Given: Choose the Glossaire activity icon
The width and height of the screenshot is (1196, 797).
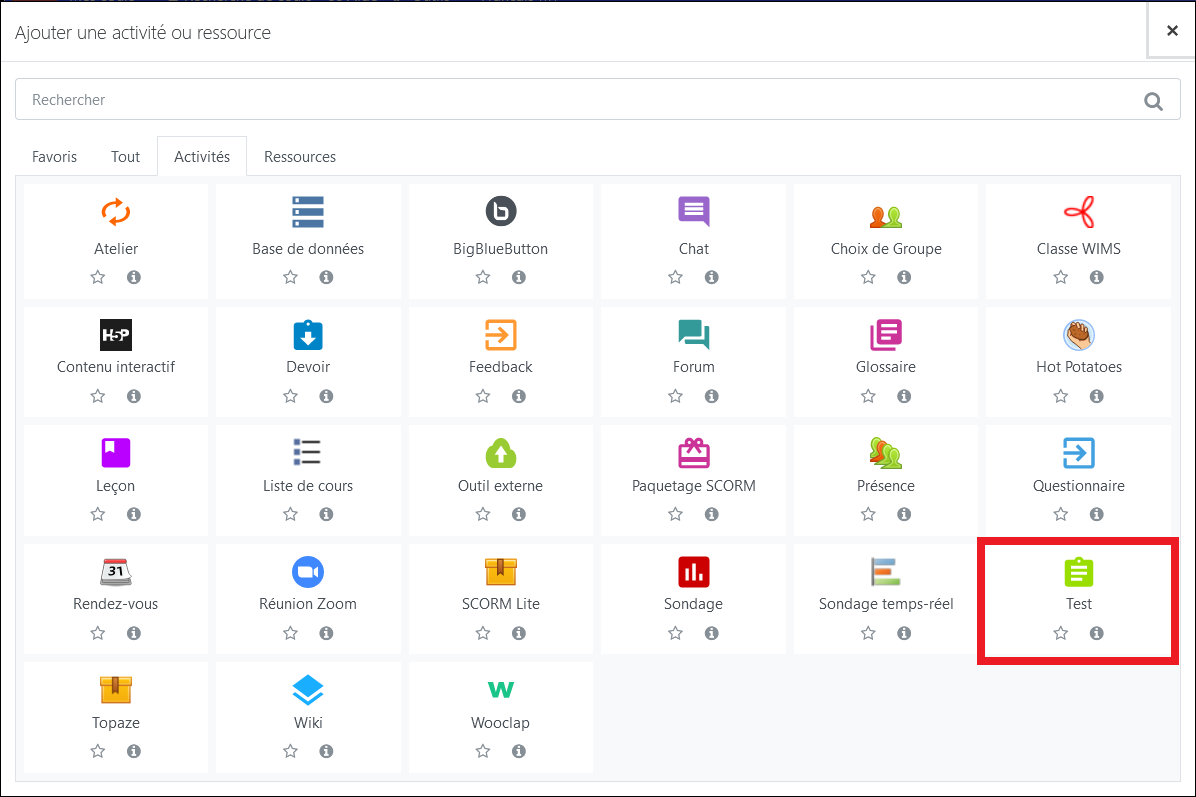Looking at the screenshot, I should tap(885, 334).
